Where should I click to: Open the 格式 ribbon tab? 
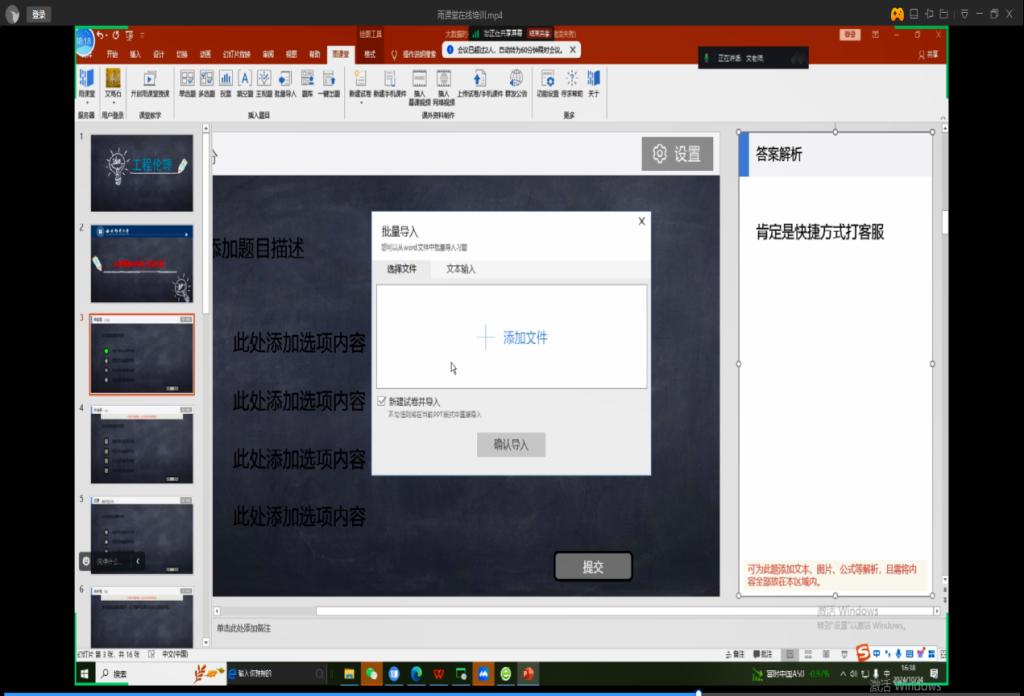pyautogui.click(x=370, y=55)
